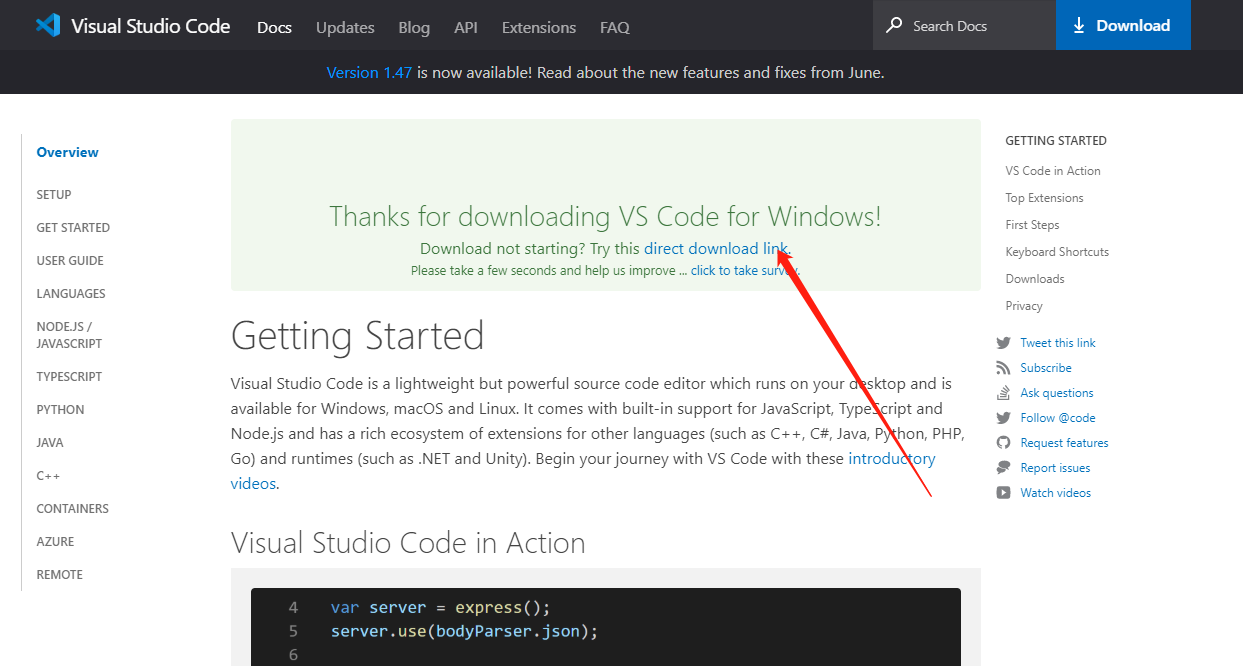This screenshot has height=666, width=1243.
Task: Jump to Keyboard Shortcuts in right outline
Action: [1057, 252]
